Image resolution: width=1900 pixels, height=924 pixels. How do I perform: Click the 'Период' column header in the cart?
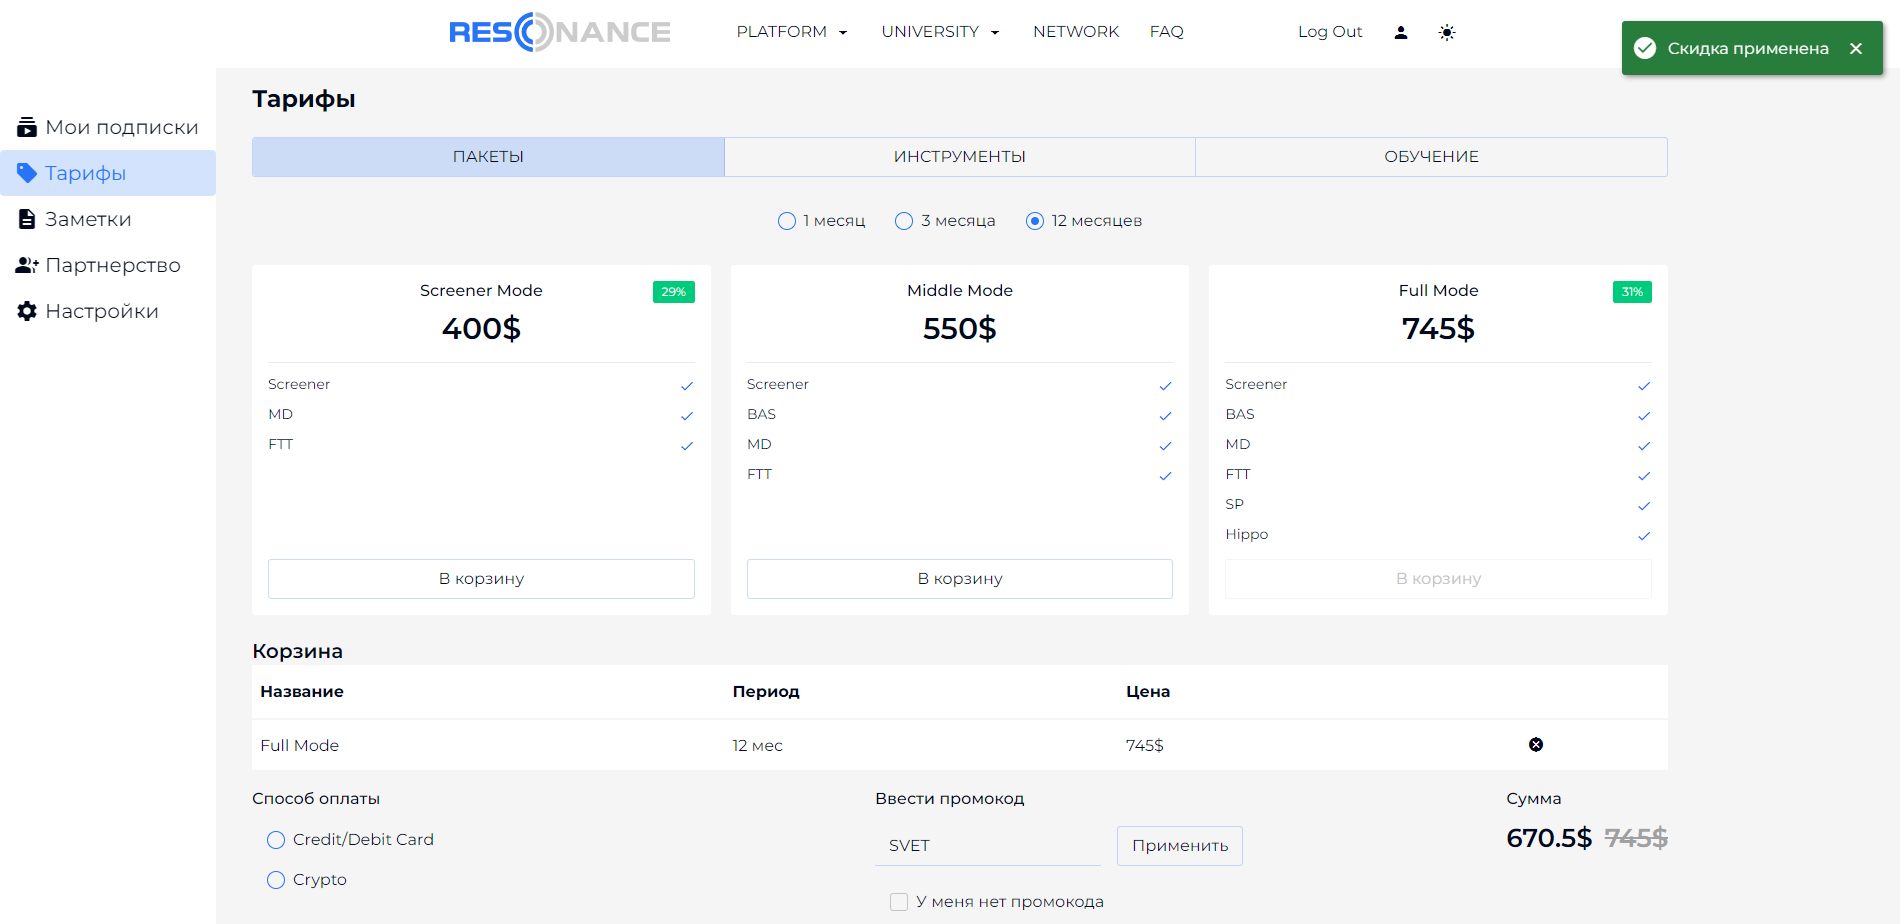[x=766, y=691]
